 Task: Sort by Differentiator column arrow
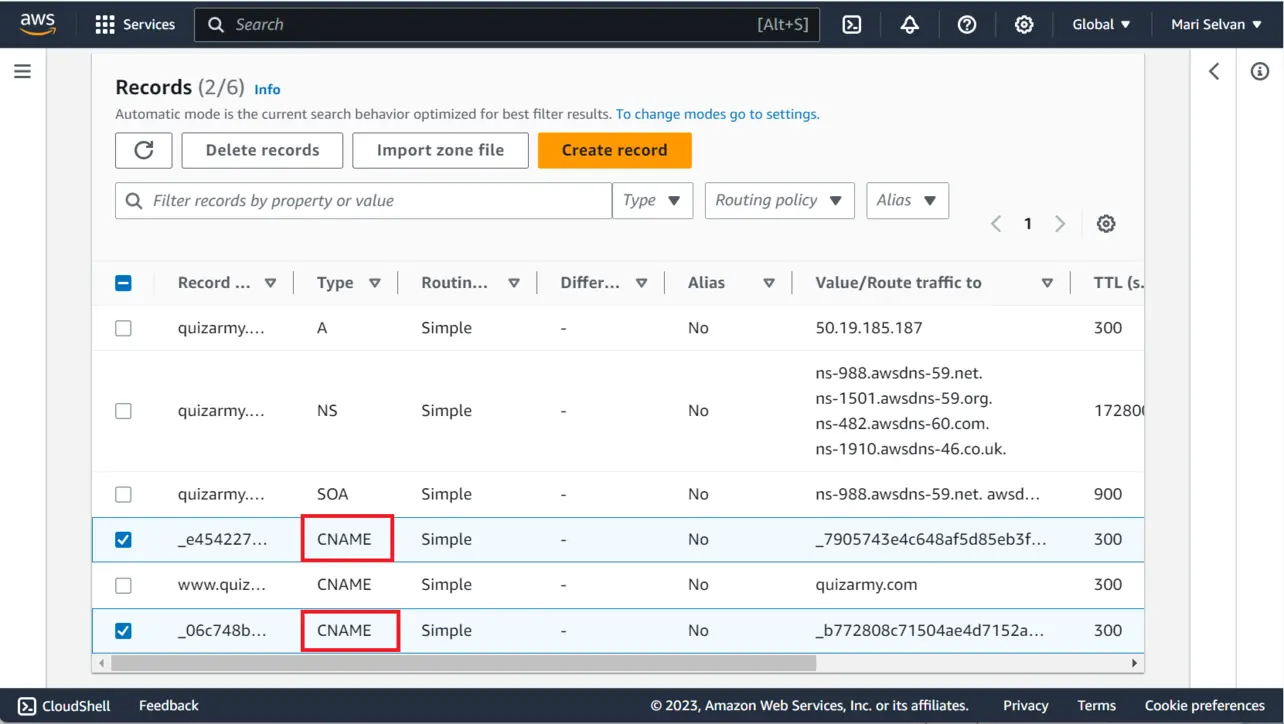[x=642, y=283]
